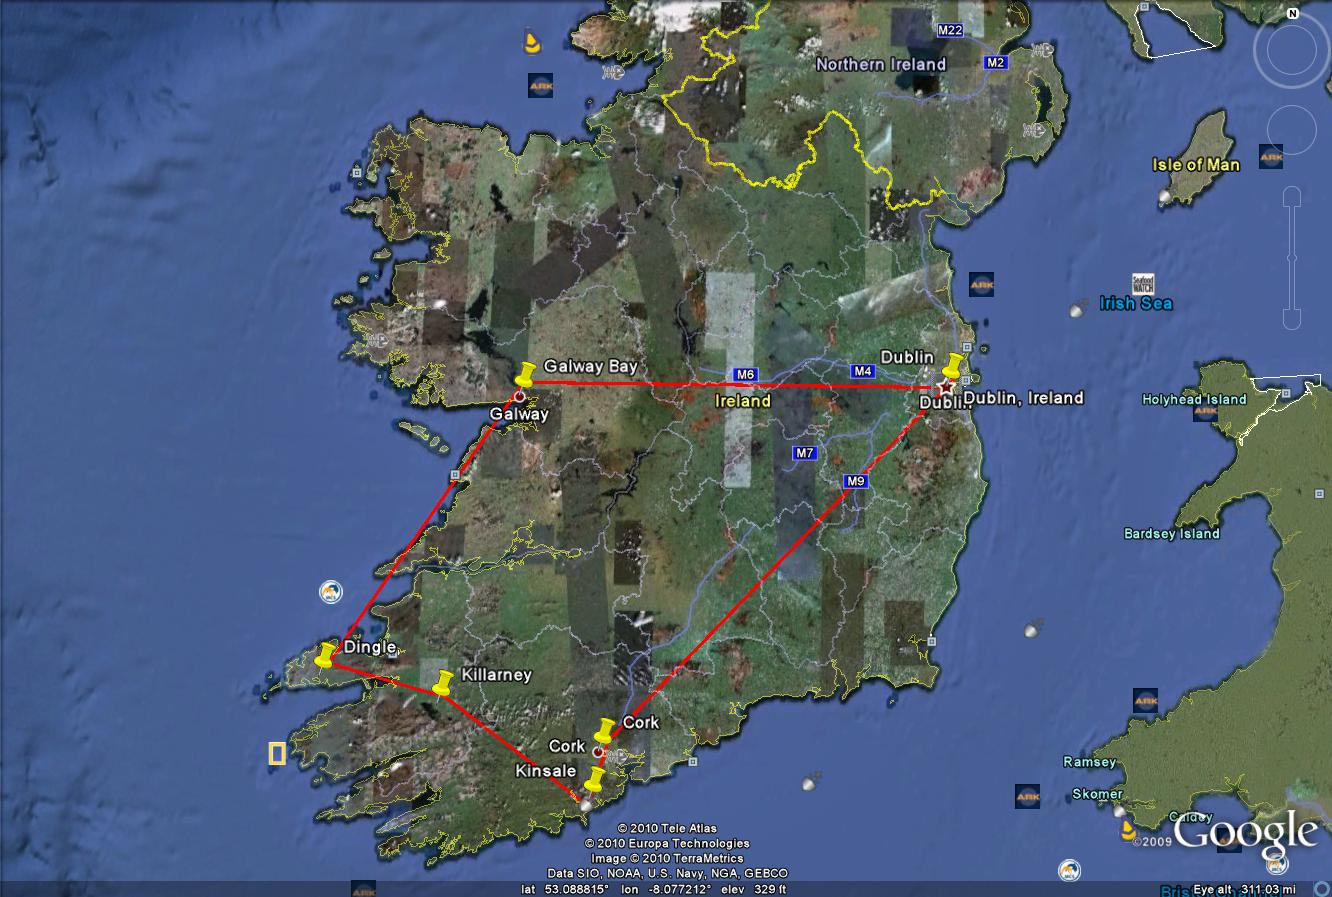Click the ARK icon beside Isle of Man
The image size is (1332, 897).
click(1271, 157)
